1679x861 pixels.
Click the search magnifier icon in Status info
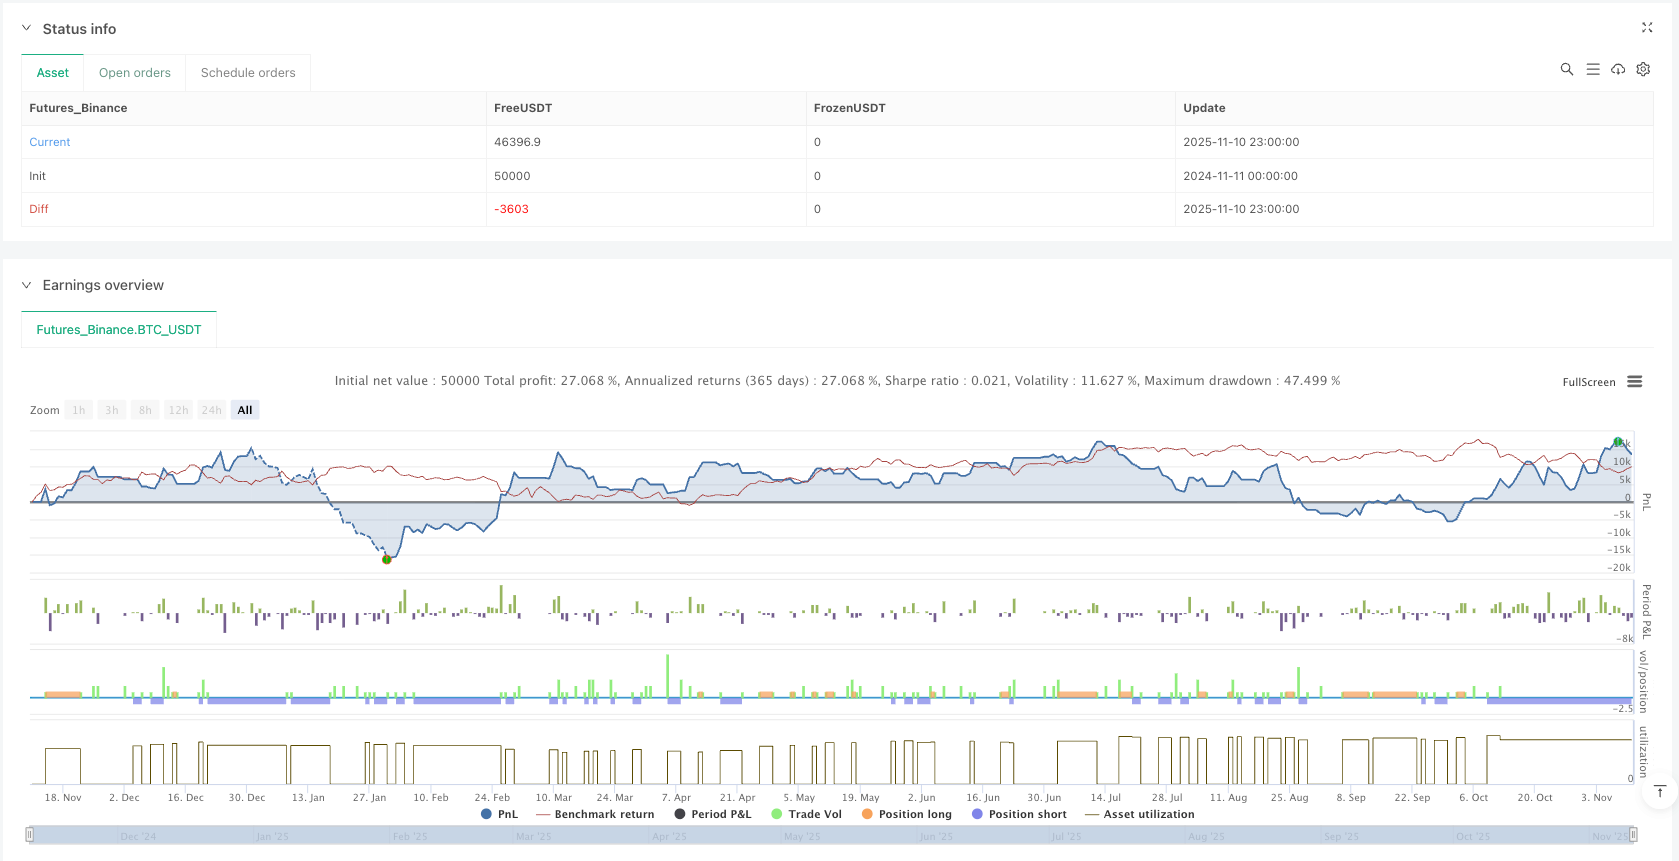(x=1567, y=69)
